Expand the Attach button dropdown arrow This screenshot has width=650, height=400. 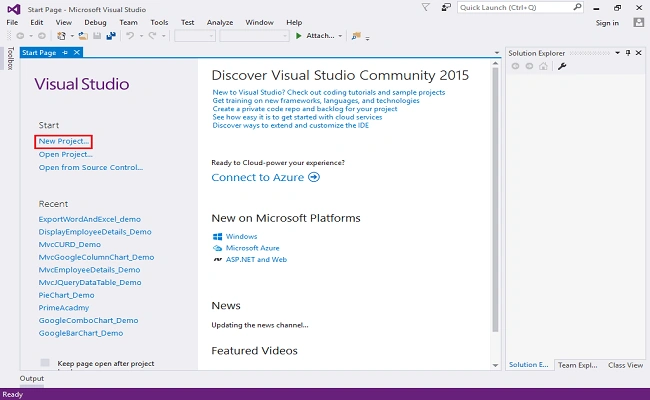pos(340,36)
